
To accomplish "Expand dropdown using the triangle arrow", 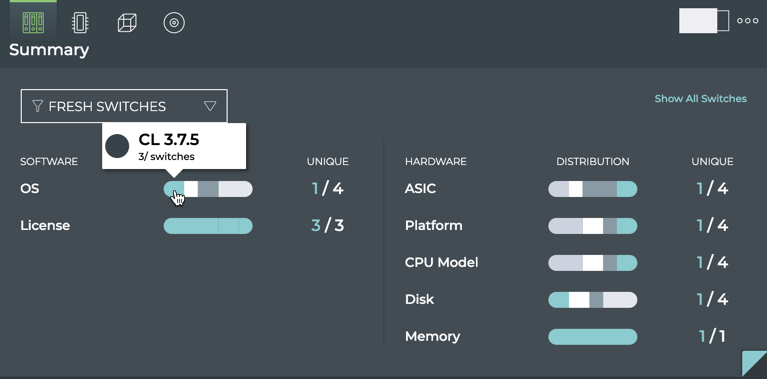I will click(210, 106).
